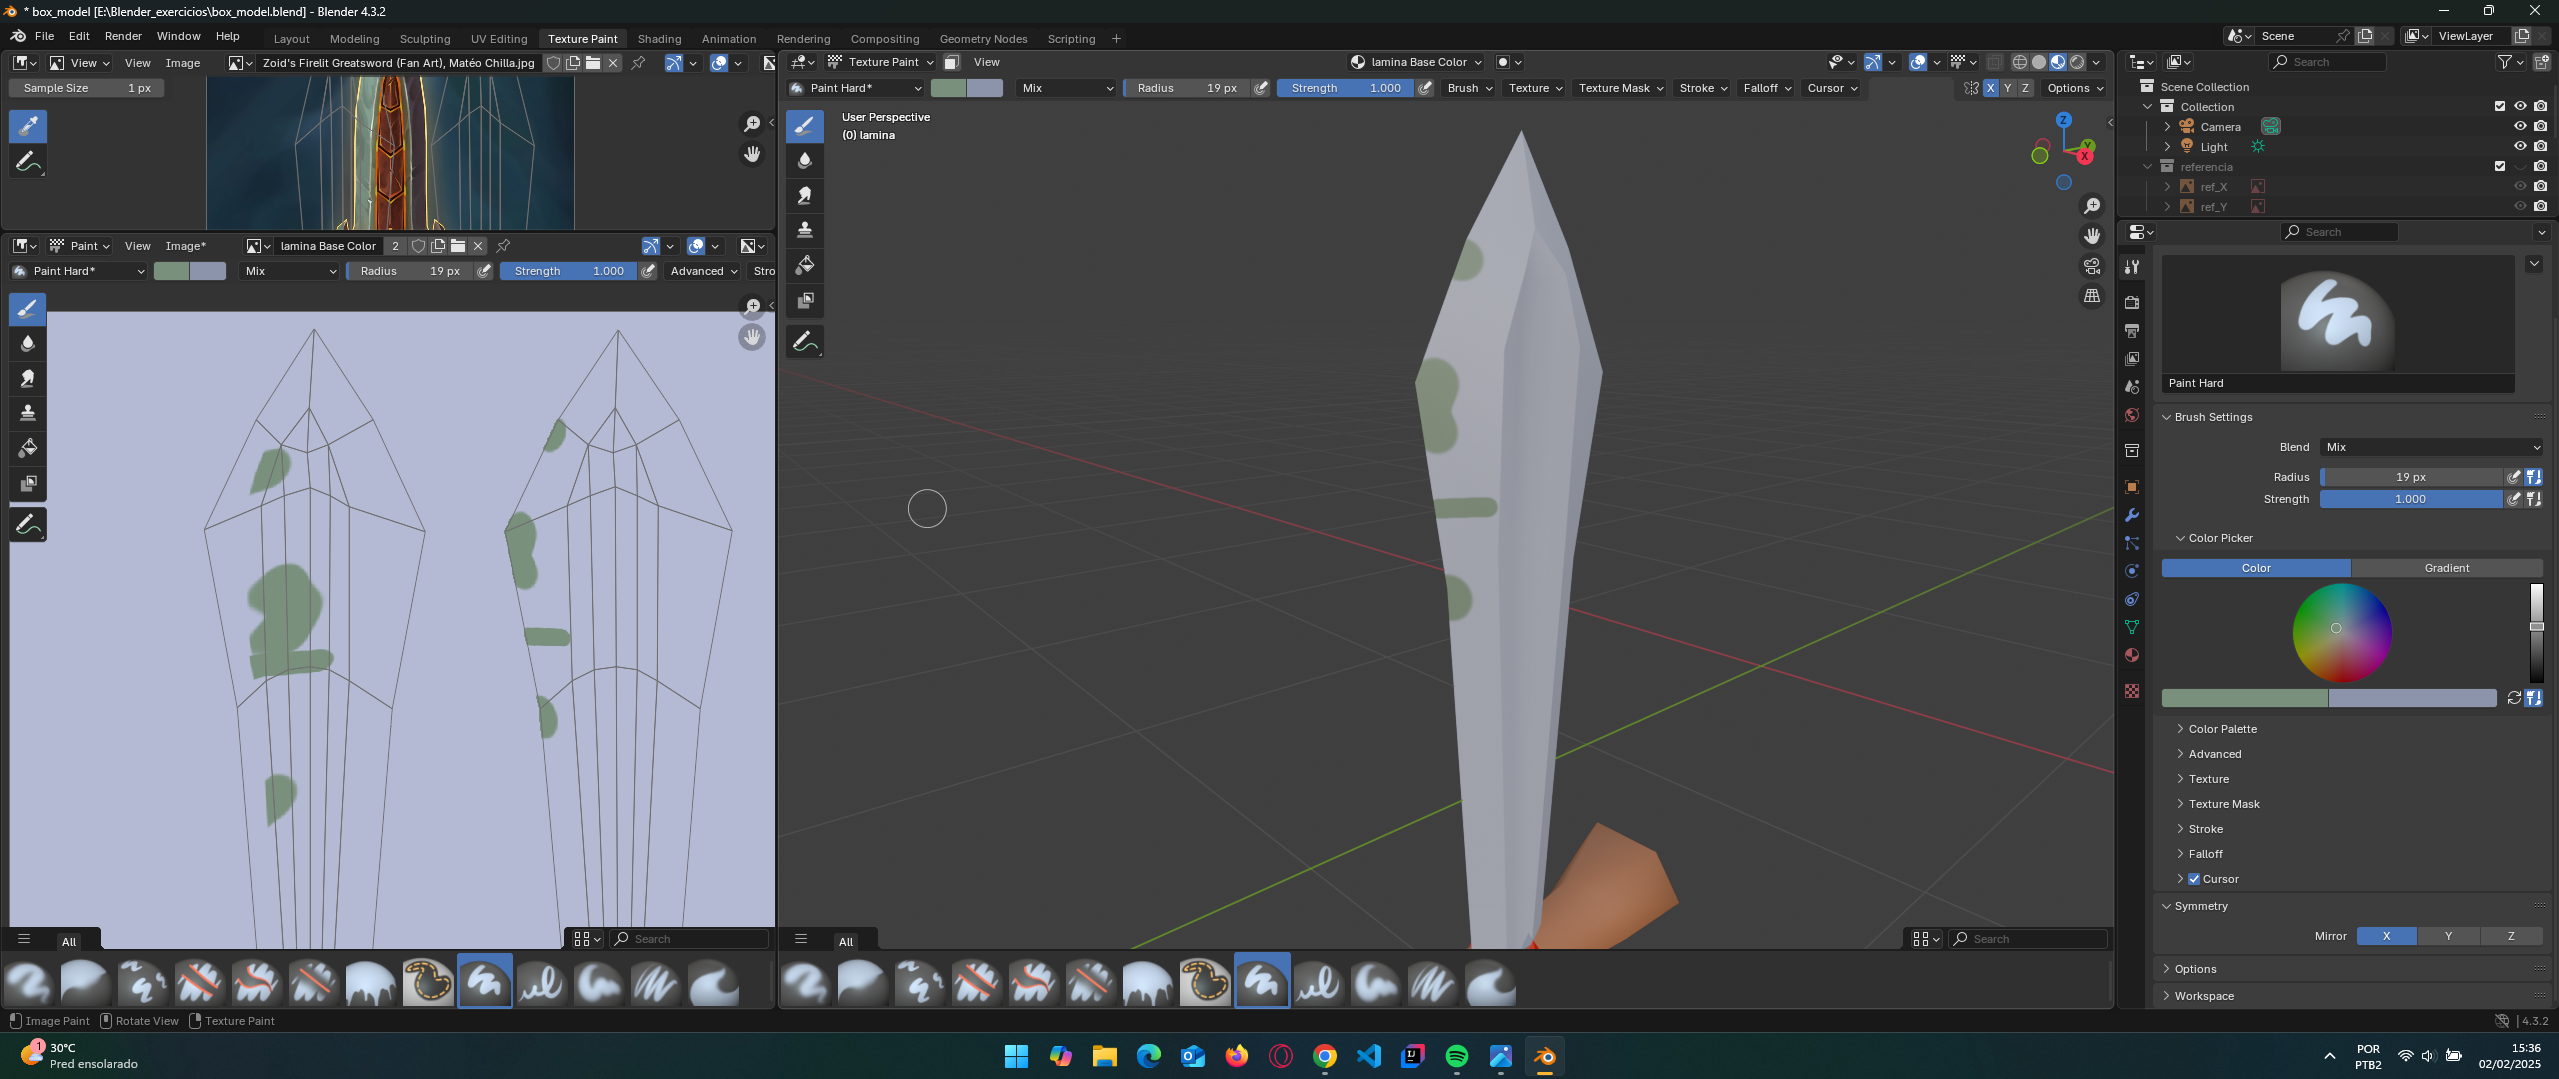Select the Smear tool in image paint editor

[x=28, y=379]
